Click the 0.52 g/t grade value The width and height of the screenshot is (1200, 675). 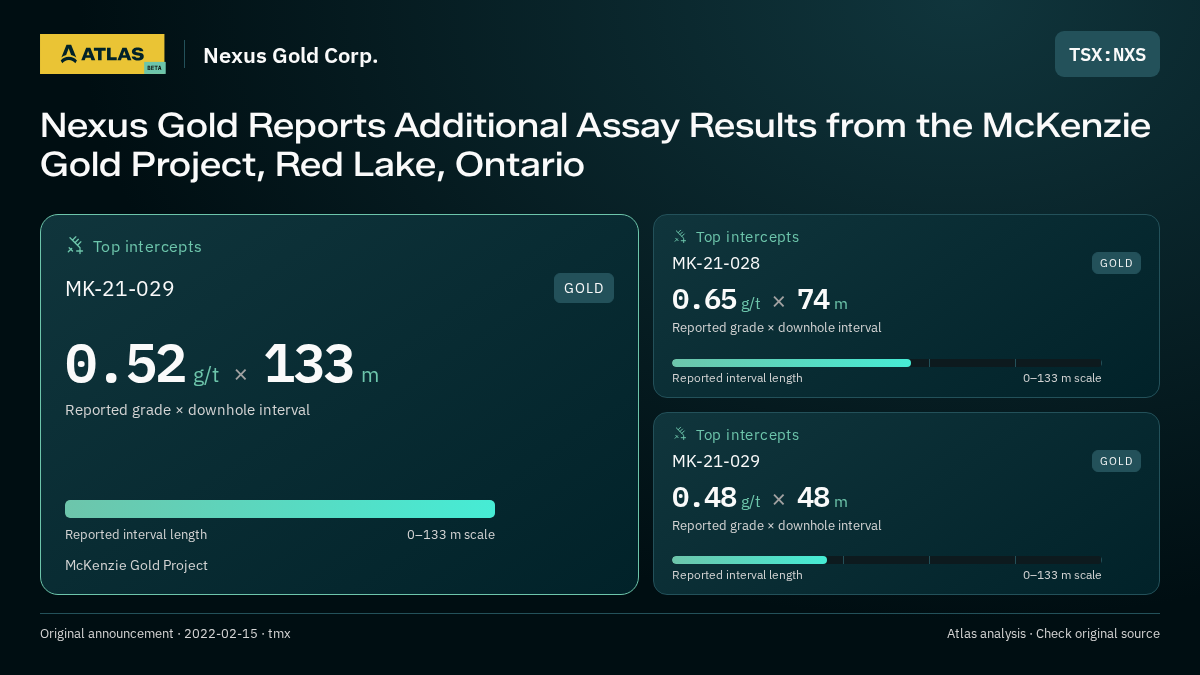coord(142,365)
